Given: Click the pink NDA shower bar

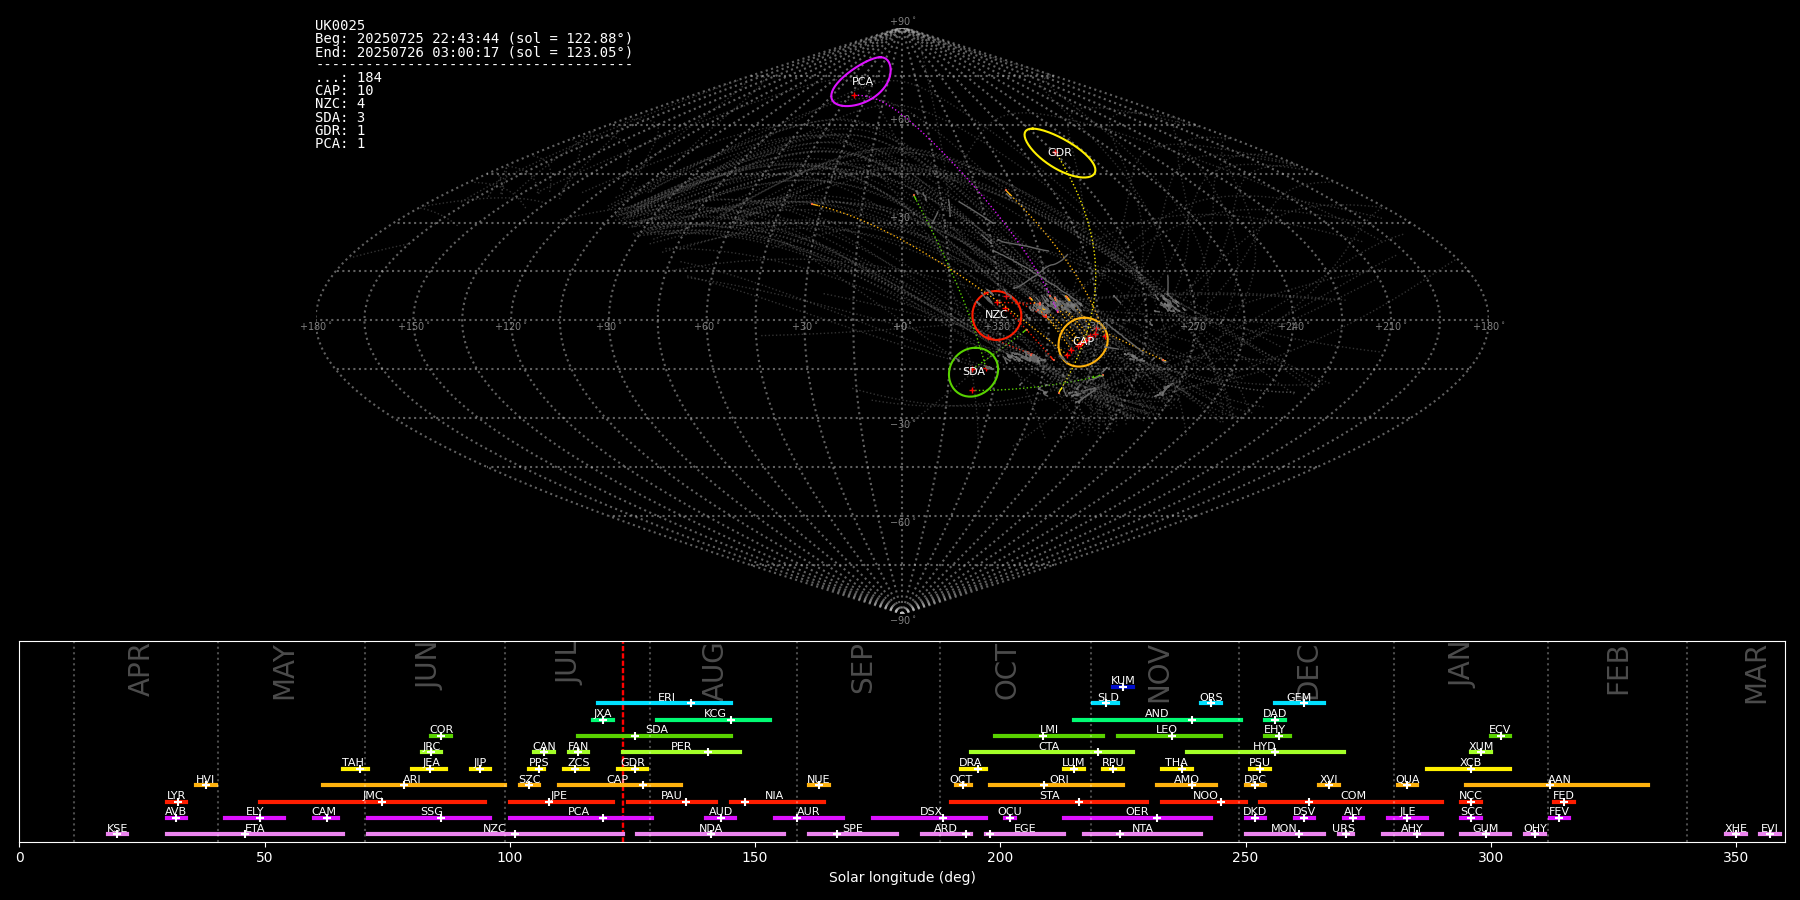Looking at the screenshot, I should point(710,834).
